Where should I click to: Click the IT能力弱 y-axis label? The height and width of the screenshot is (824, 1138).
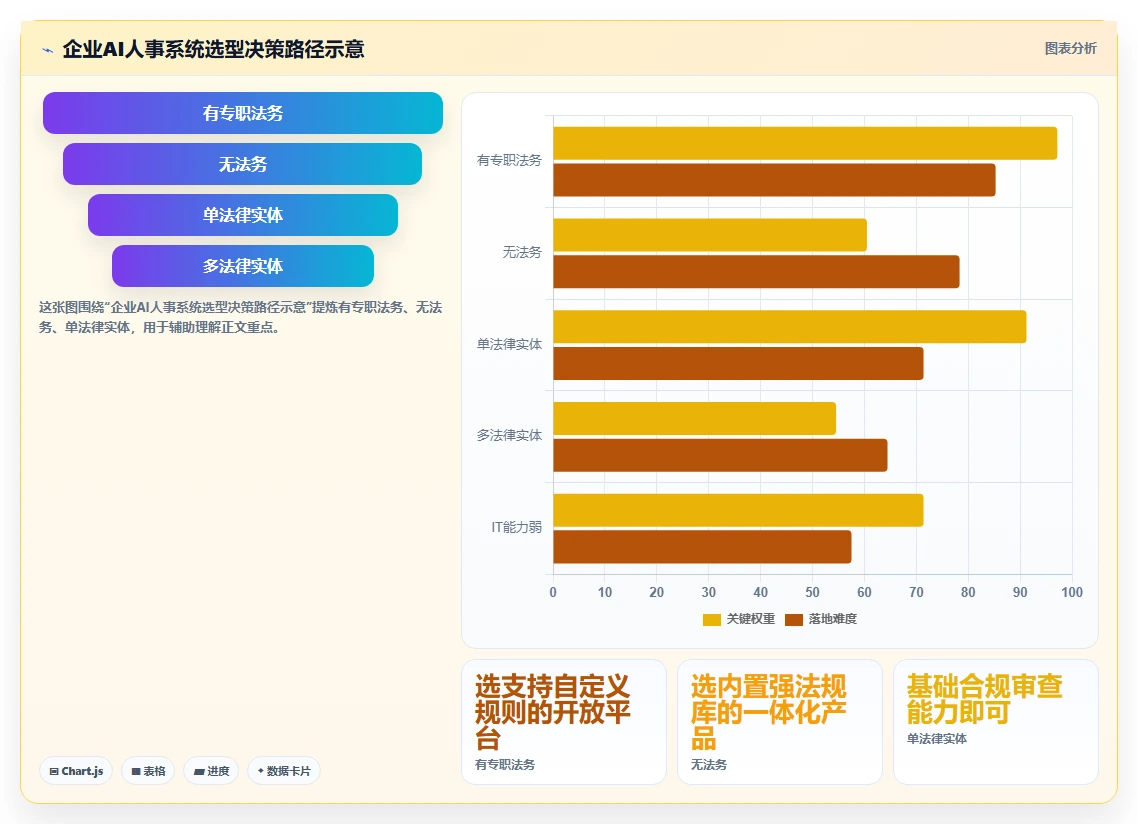coord(516,527)
